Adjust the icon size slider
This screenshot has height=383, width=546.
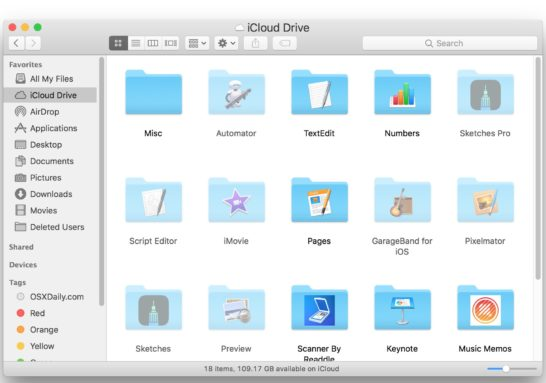click(506, 368)
